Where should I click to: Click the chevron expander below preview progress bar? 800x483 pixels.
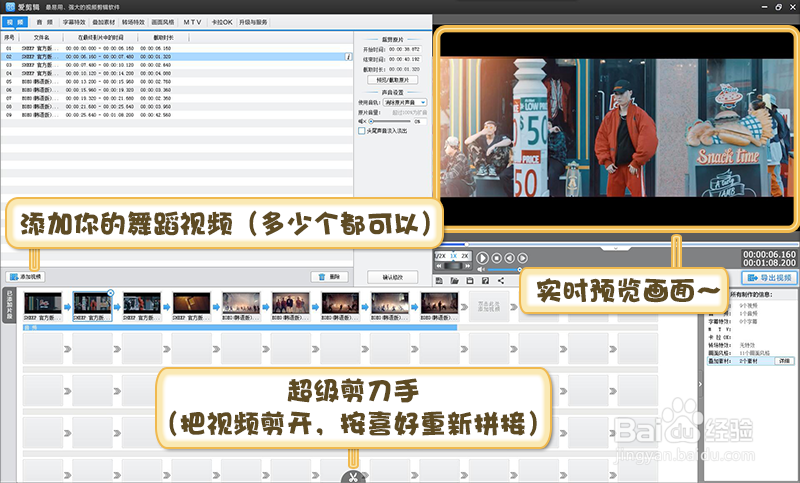pyautogui.click(x=616, y=248)
